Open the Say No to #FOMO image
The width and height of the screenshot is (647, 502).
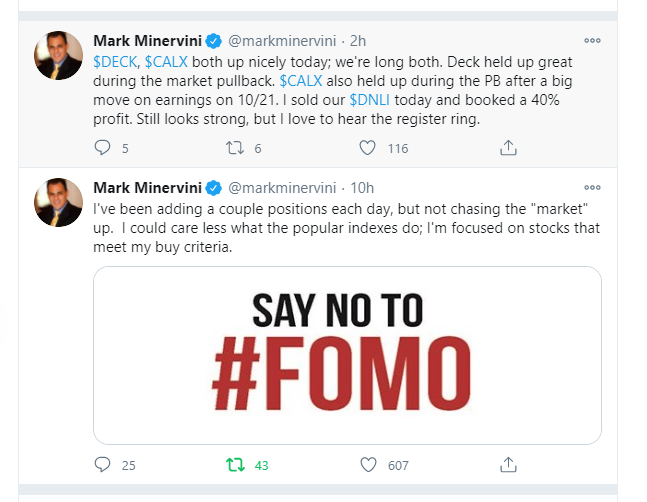(347, 354)
